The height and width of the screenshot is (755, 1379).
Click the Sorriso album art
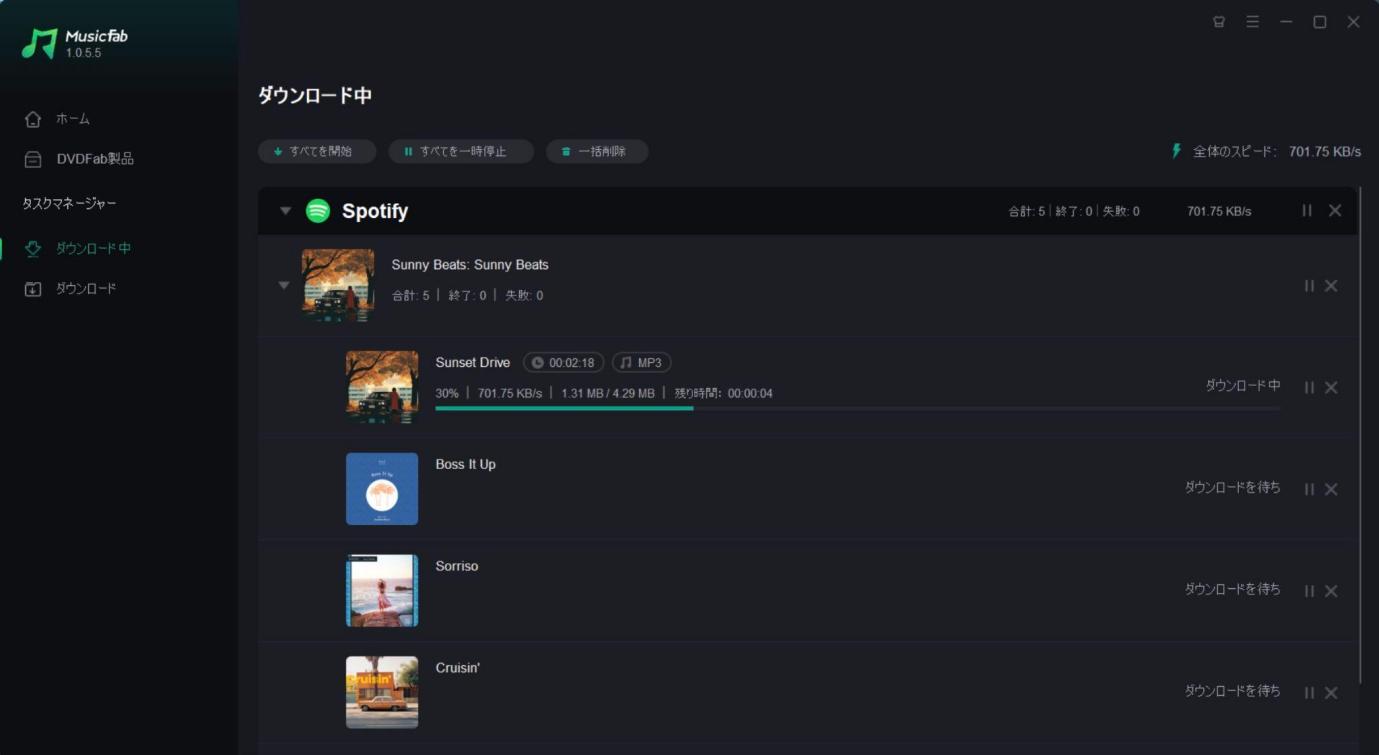382,591
